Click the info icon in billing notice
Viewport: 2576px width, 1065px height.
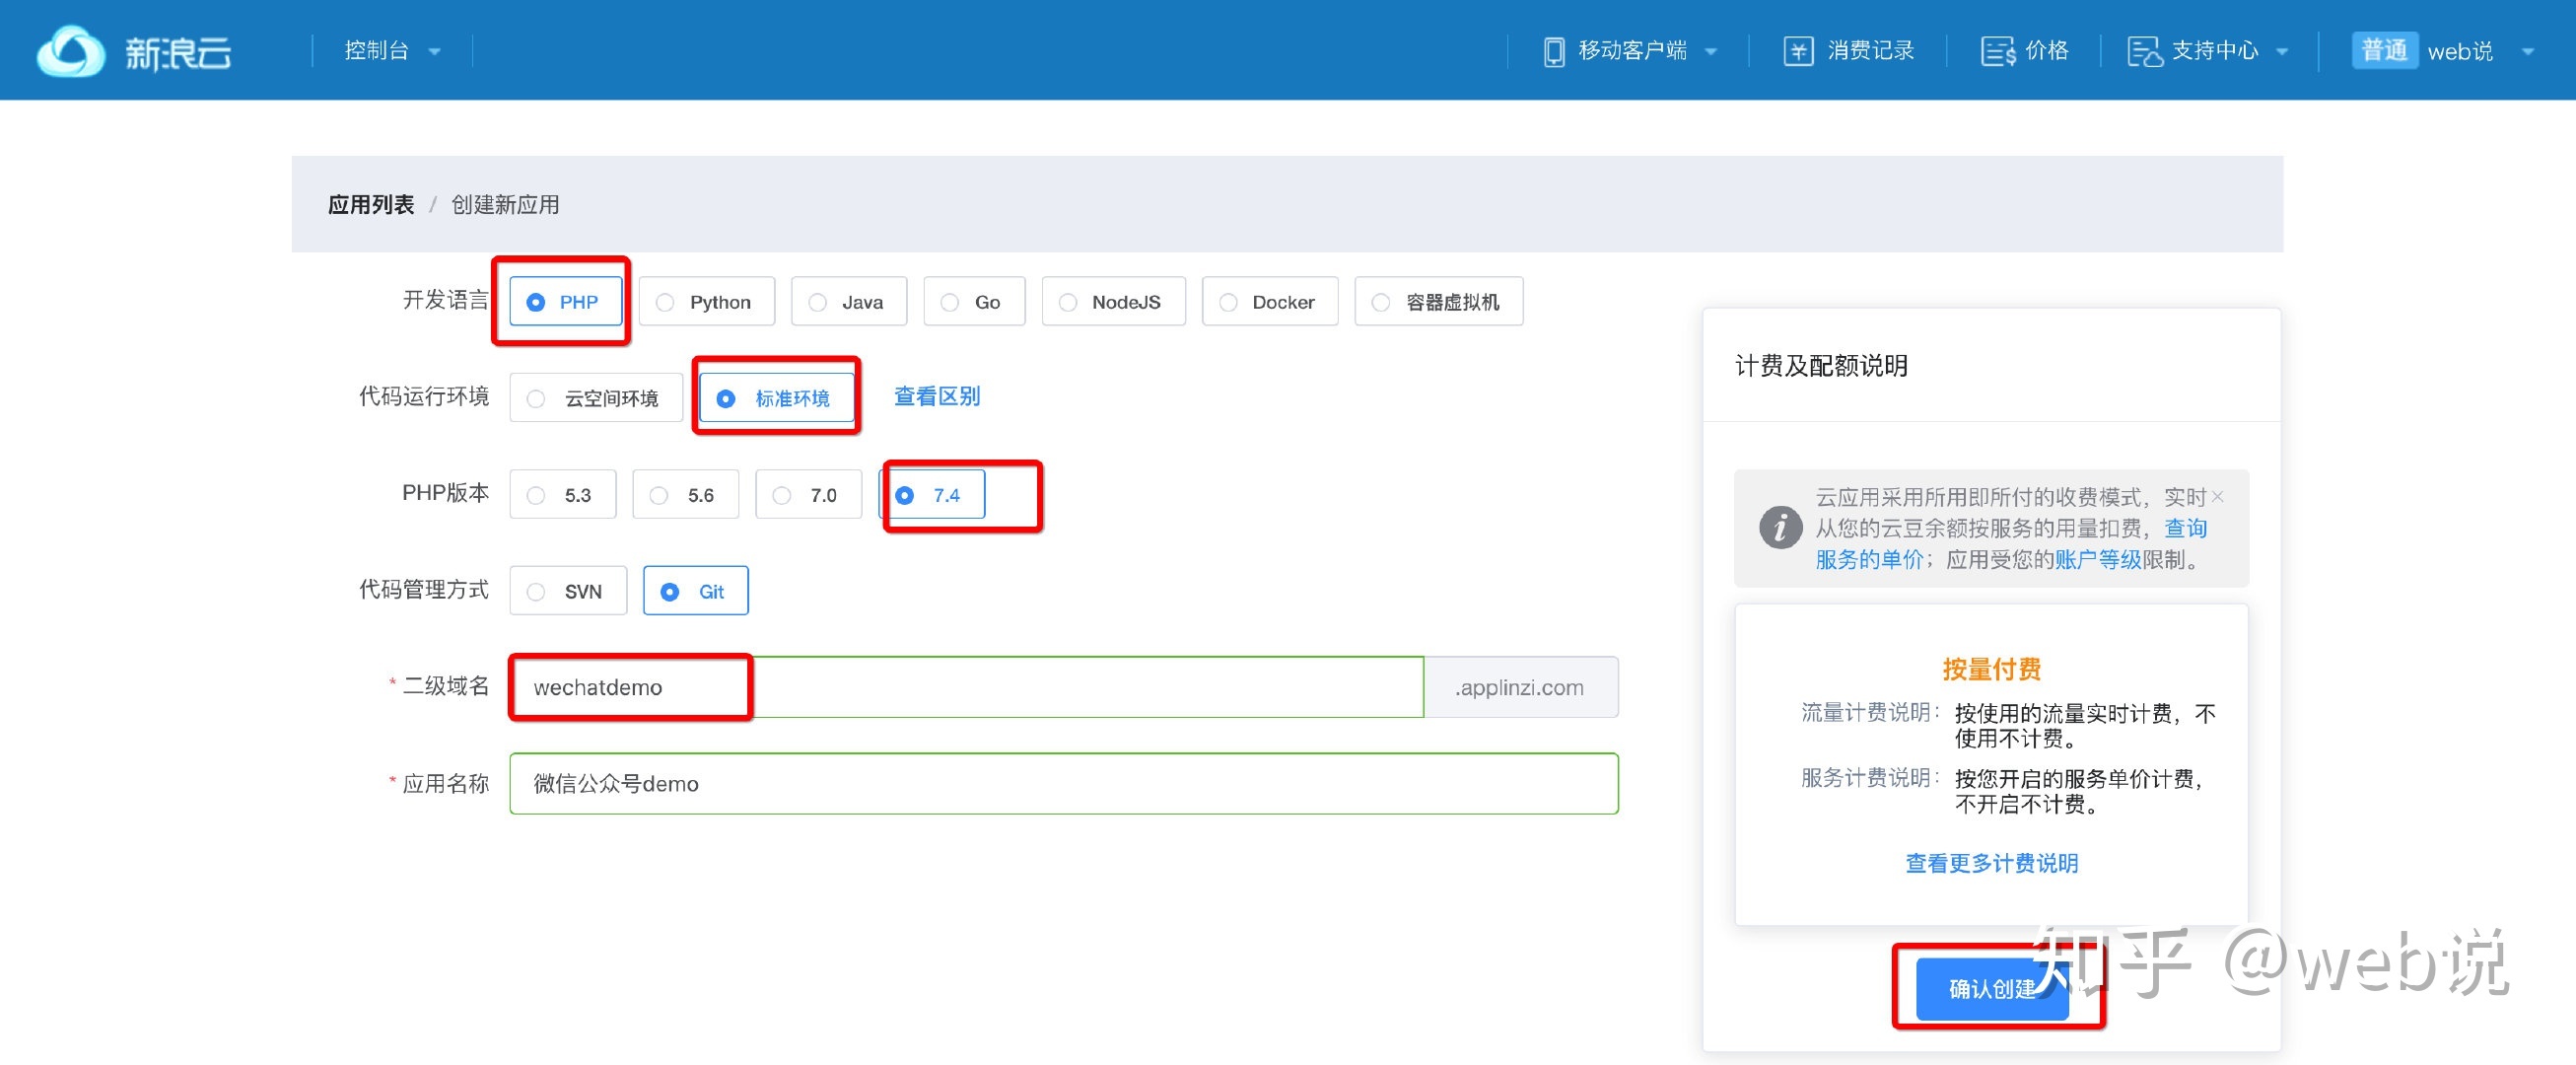(1780, 527)
